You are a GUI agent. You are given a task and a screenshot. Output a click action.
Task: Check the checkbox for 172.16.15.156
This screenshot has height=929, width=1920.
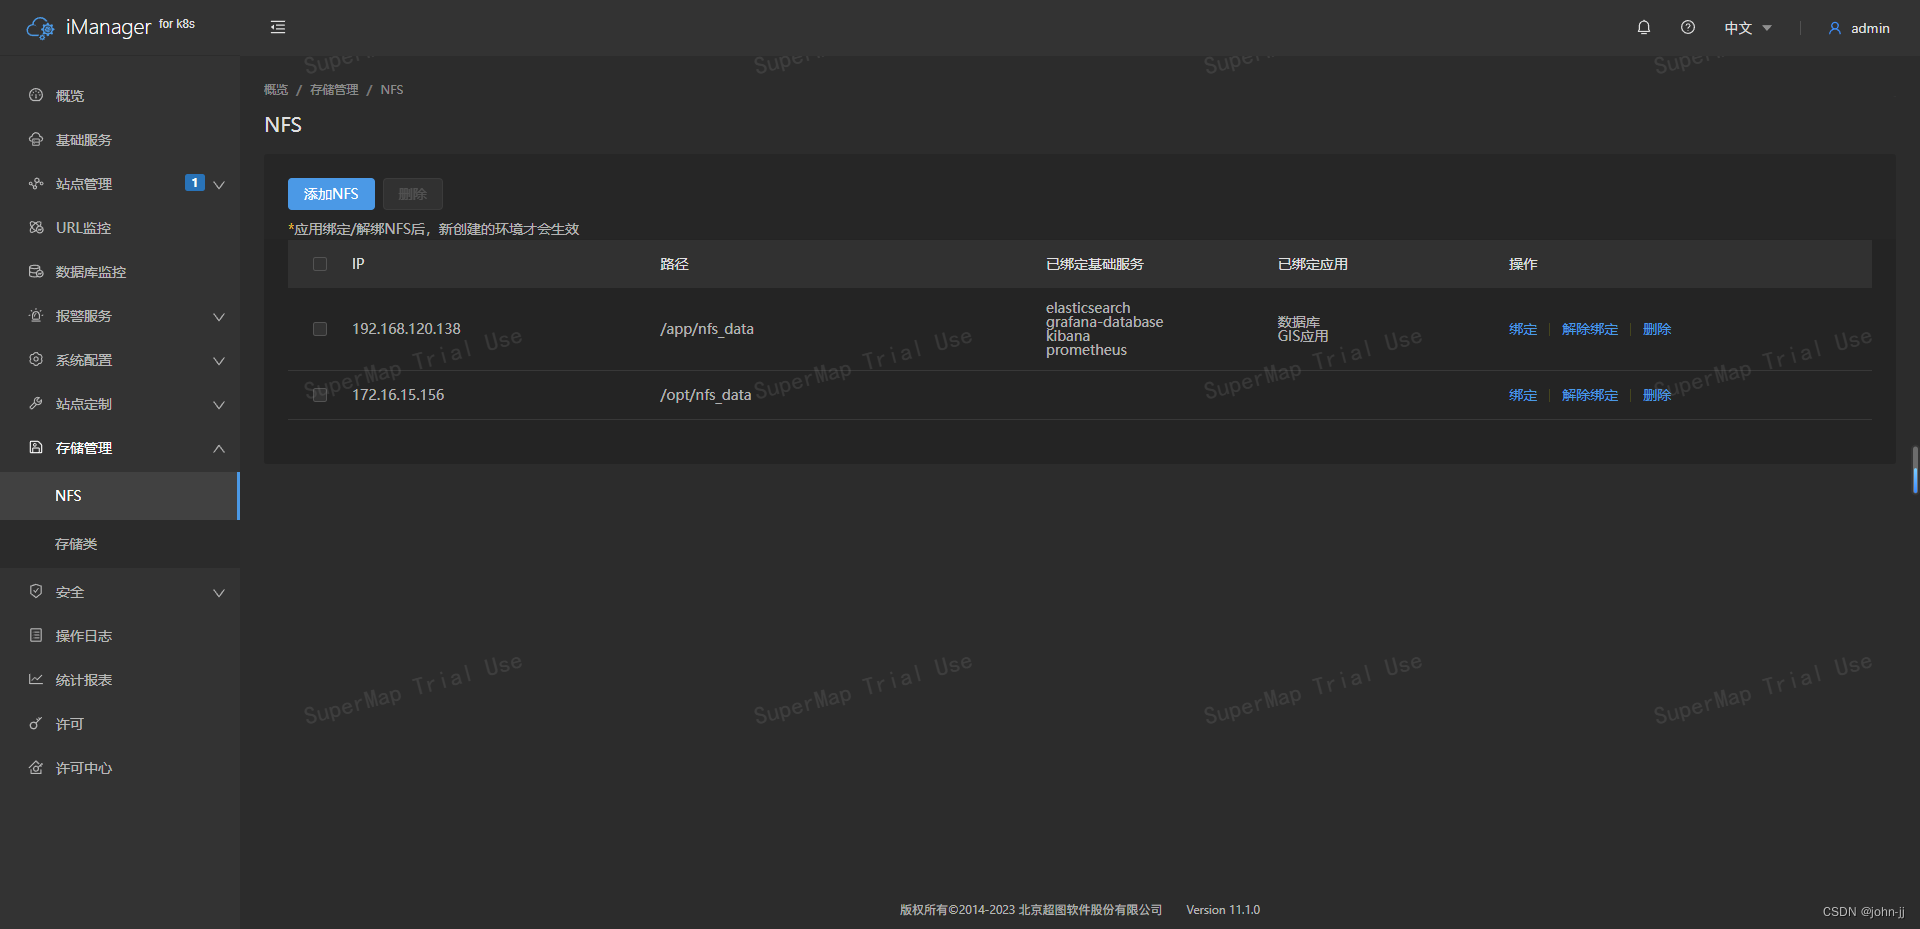[320, 394]
